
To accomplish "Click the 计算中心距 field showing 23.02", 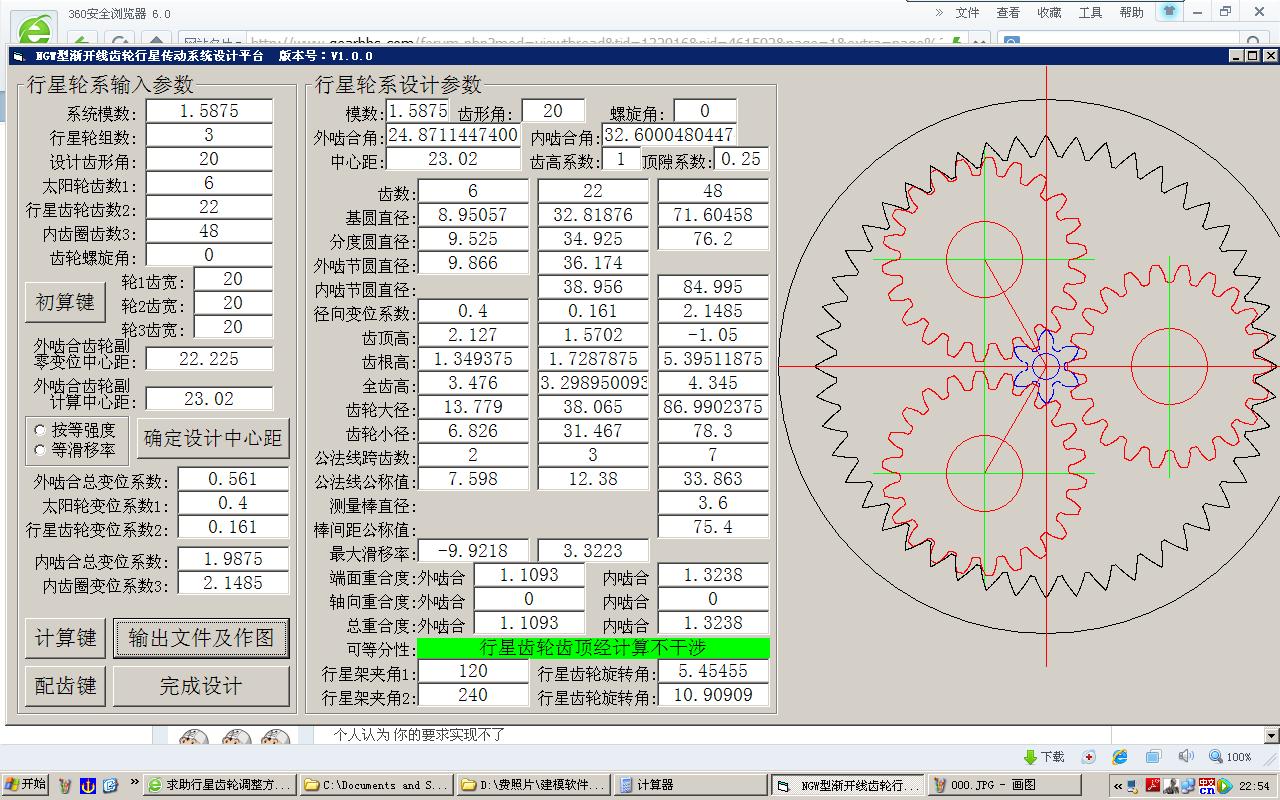I will (x=209, y=398).
